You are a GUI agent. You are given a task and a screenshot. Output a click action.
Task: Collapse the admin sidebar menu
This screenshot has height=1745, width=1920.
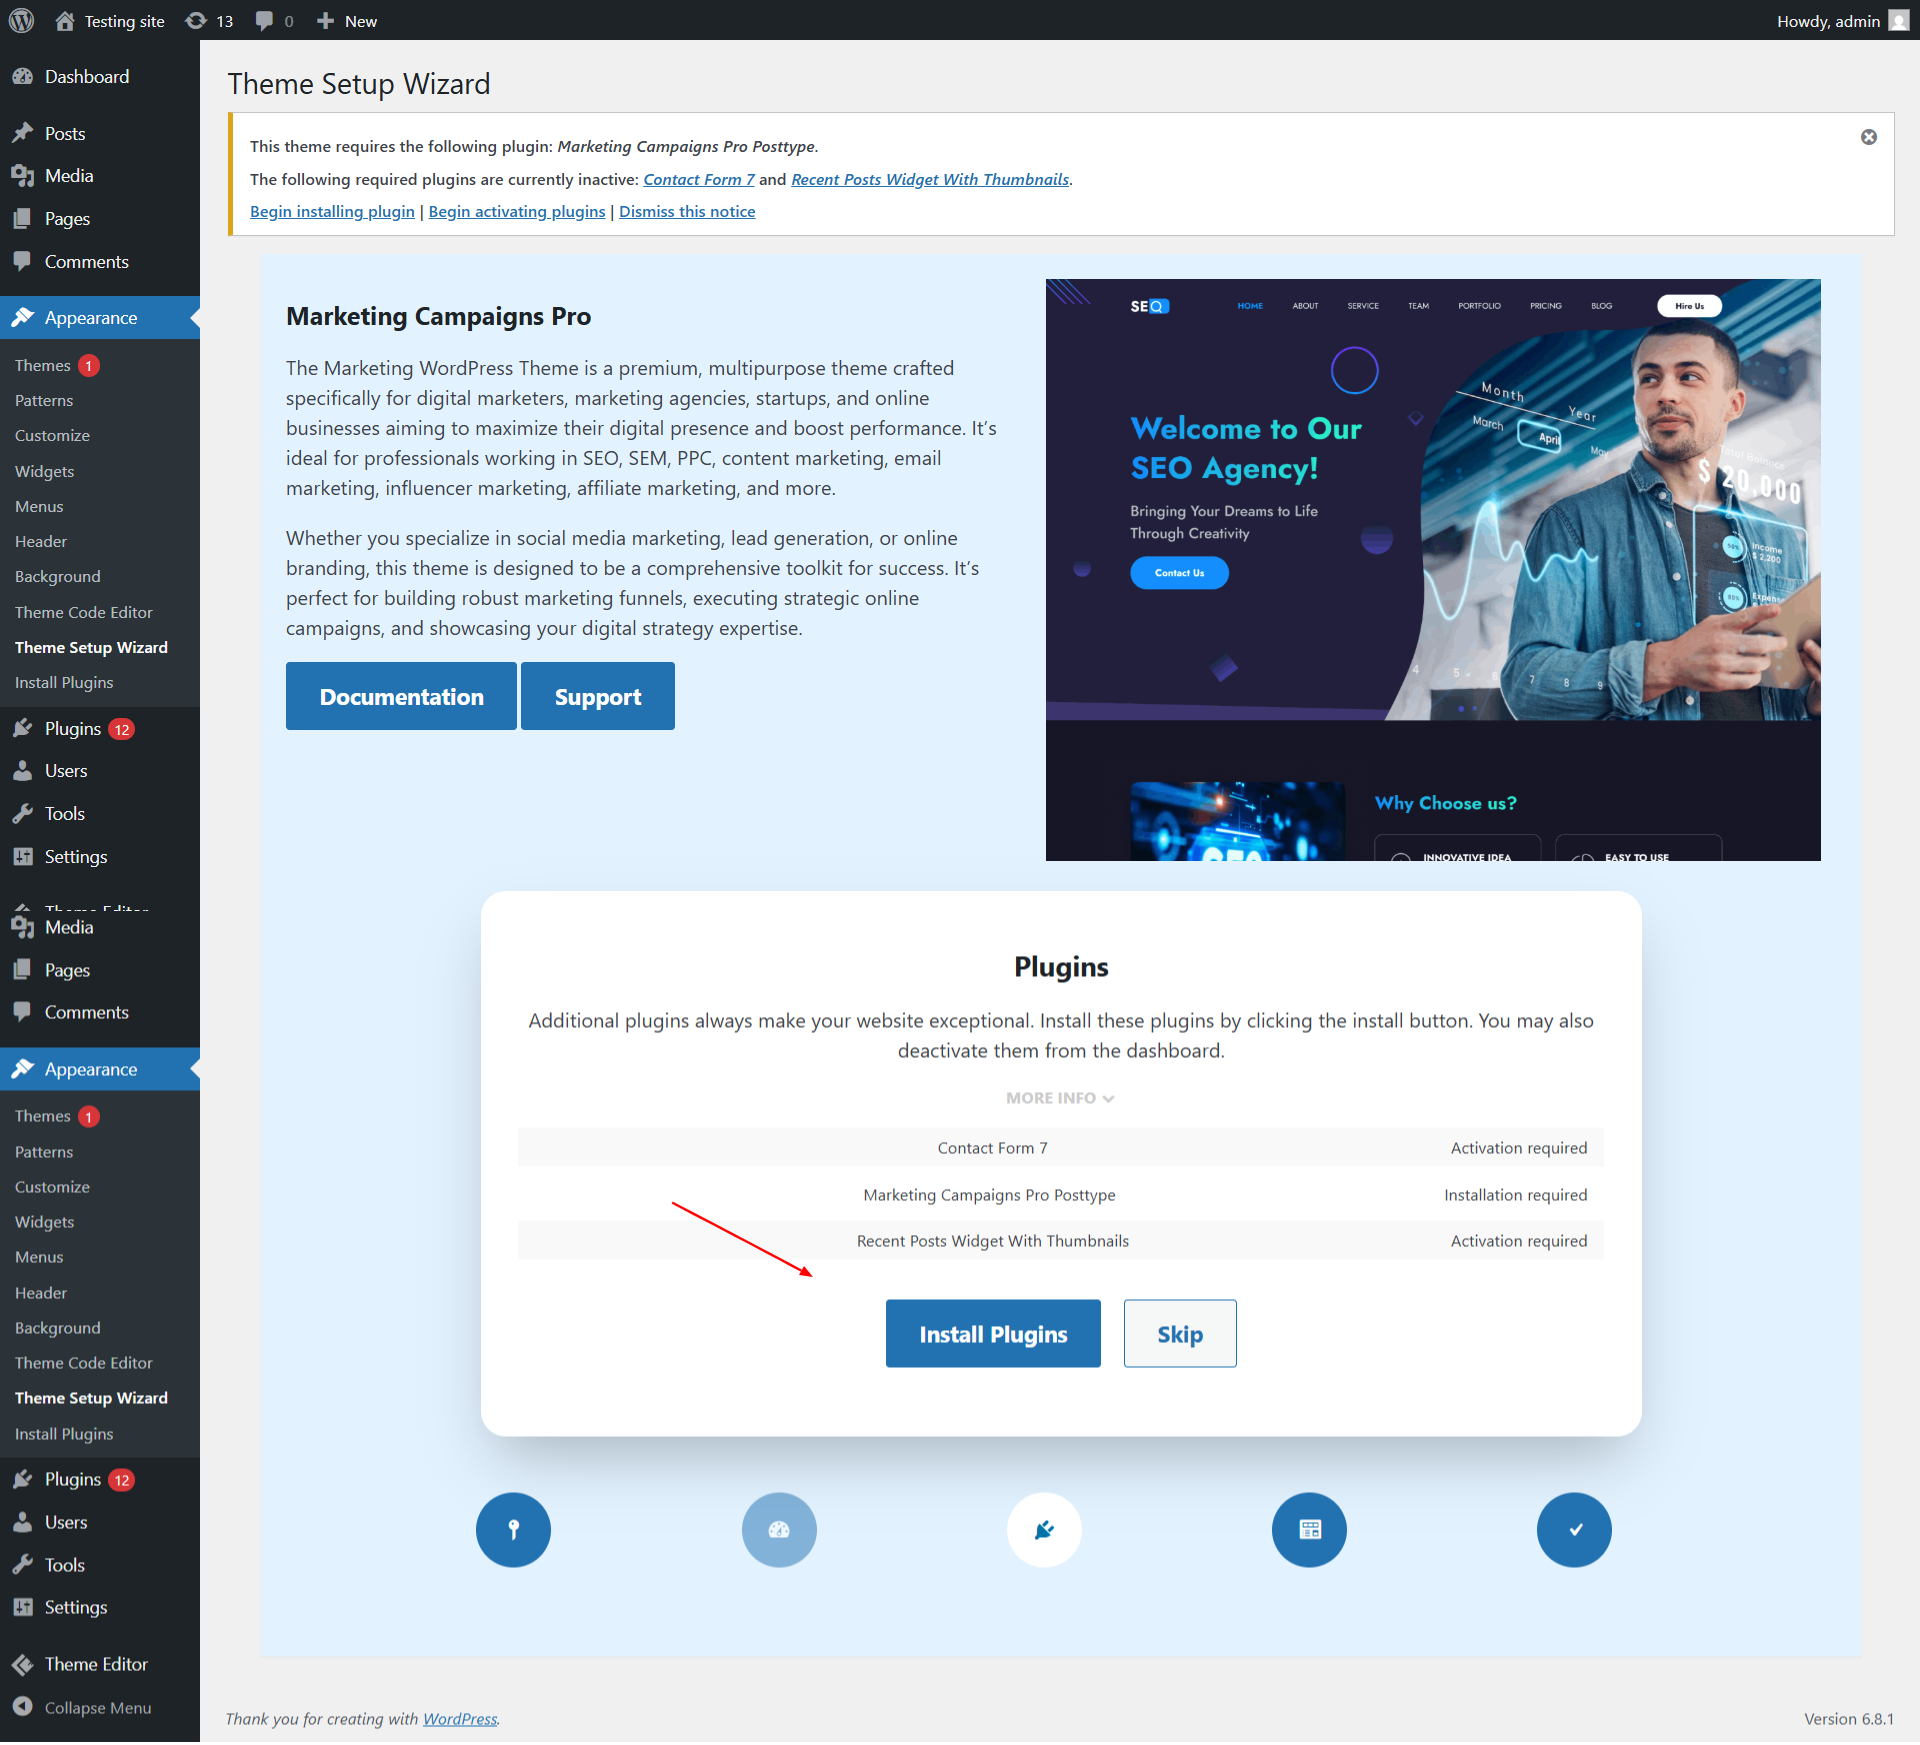point(97,1709)
